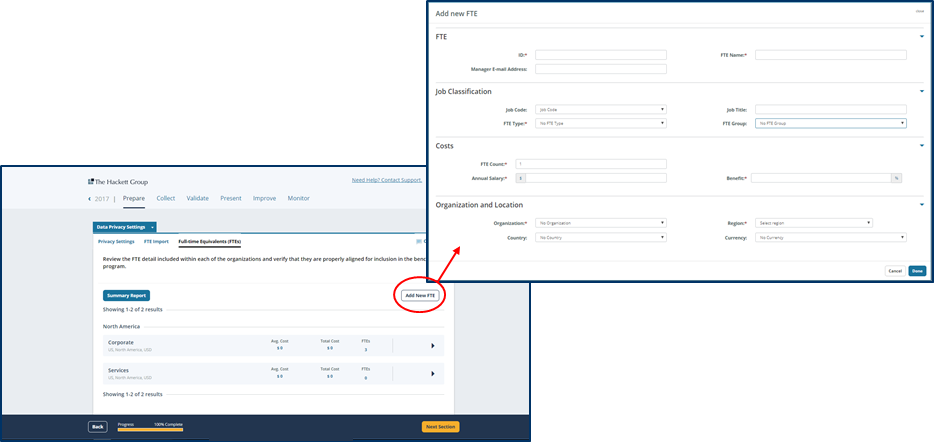Open the FTE Import sub-tab
The width and height of the screenshot is (934, 442).
click(156, 241)
